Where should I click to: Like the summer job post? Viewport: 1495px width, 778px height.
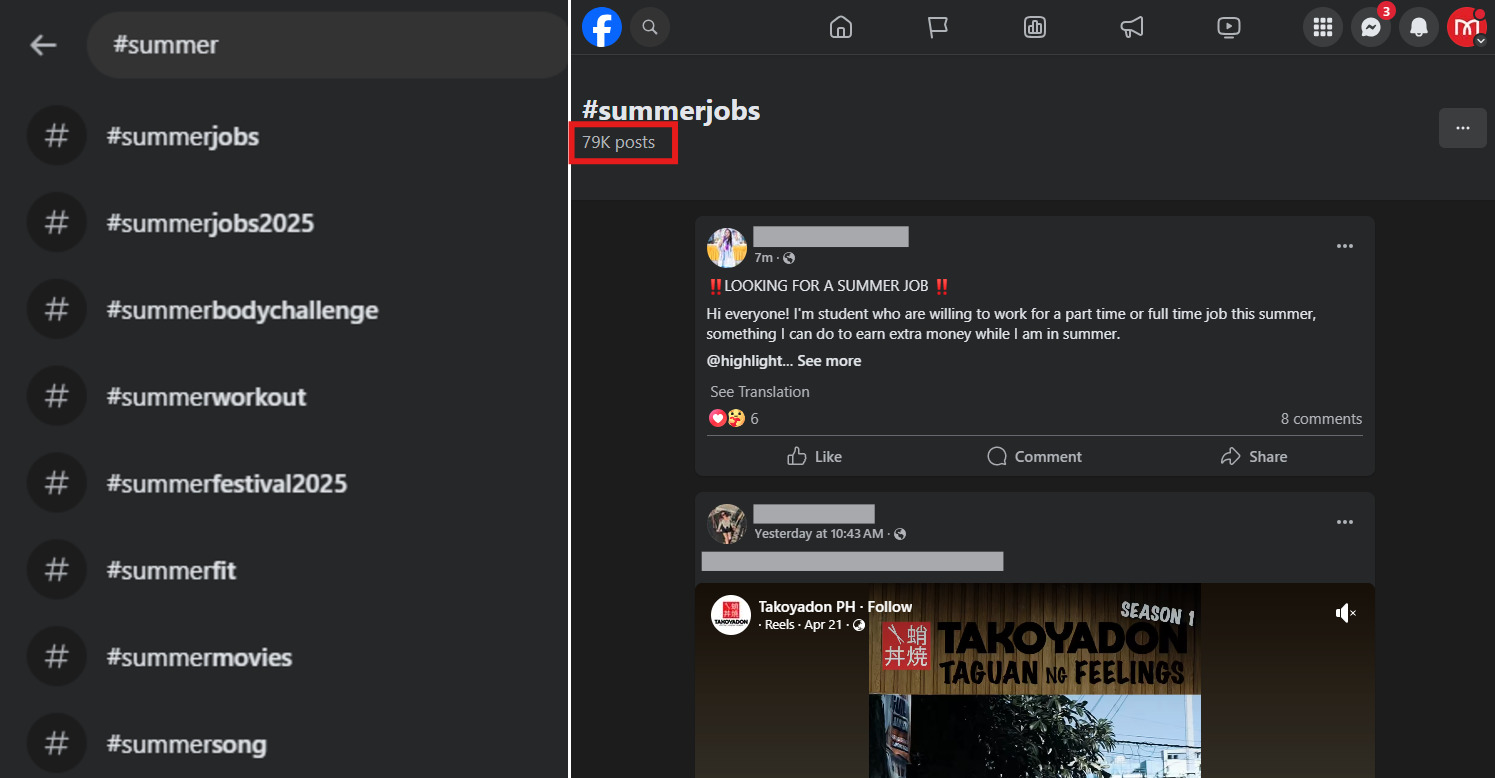814,457
